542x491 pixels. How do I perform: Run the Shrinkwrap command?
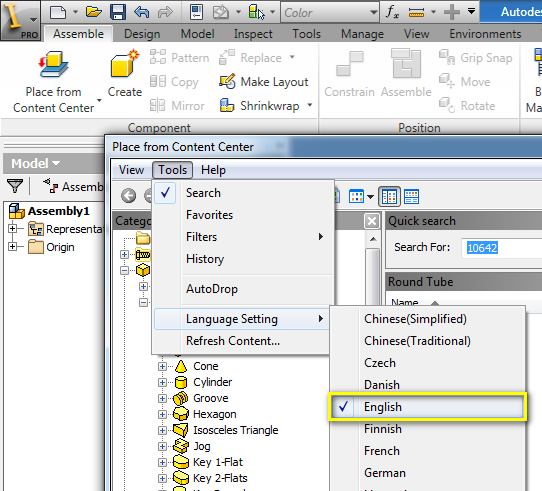260,105
